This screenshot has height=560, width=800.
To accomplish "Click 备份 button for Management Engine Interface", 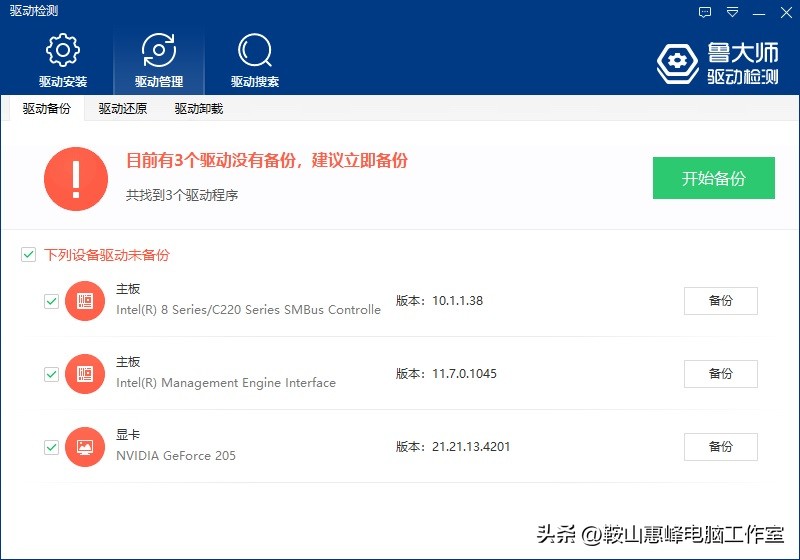I will coord(720,374).
